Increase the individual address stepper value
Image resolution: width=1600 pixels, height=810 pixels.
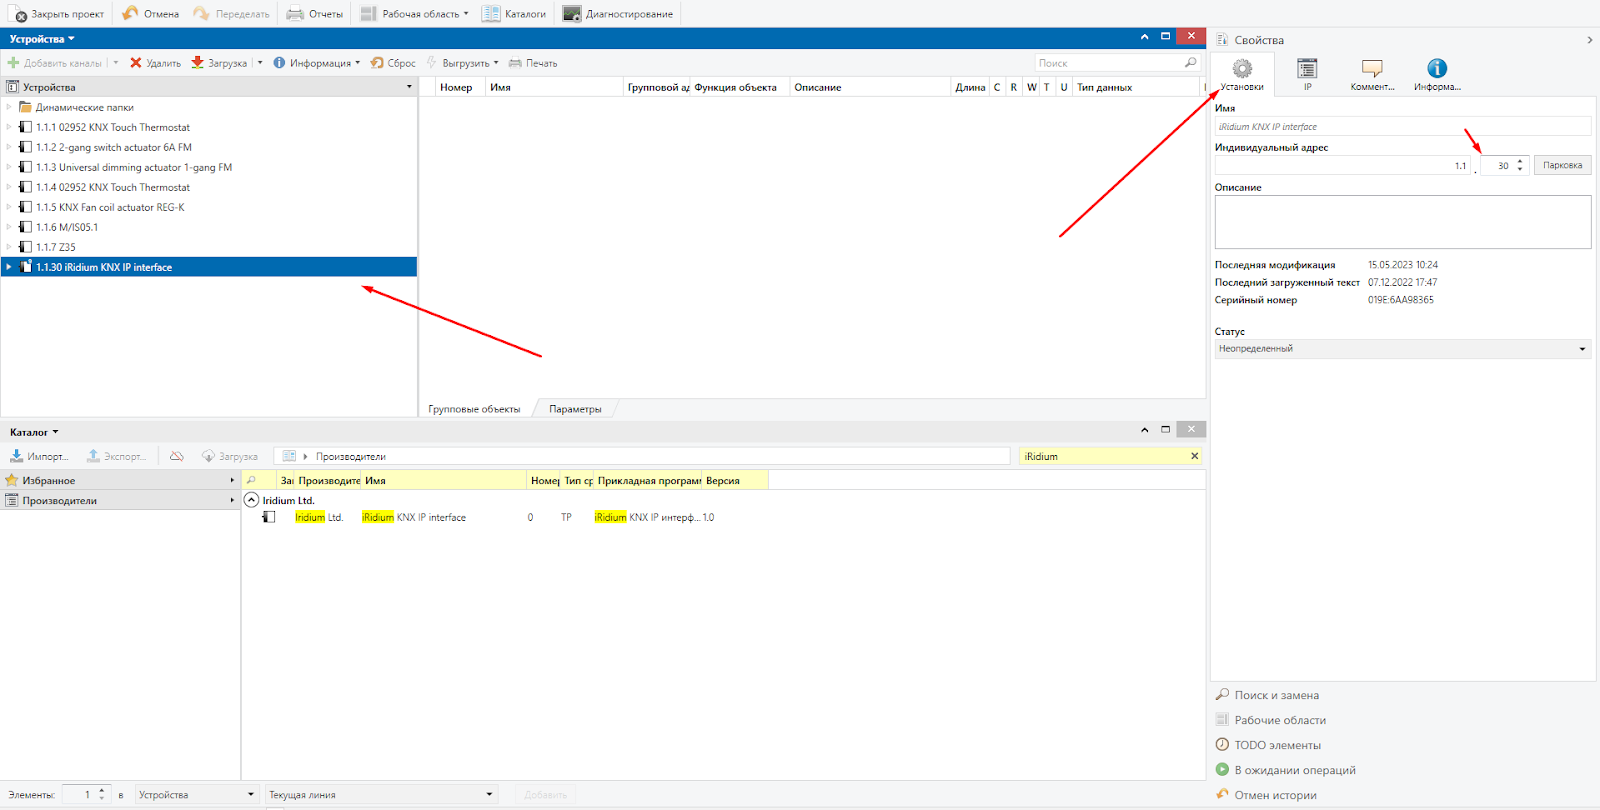[x=1520, y=161]
